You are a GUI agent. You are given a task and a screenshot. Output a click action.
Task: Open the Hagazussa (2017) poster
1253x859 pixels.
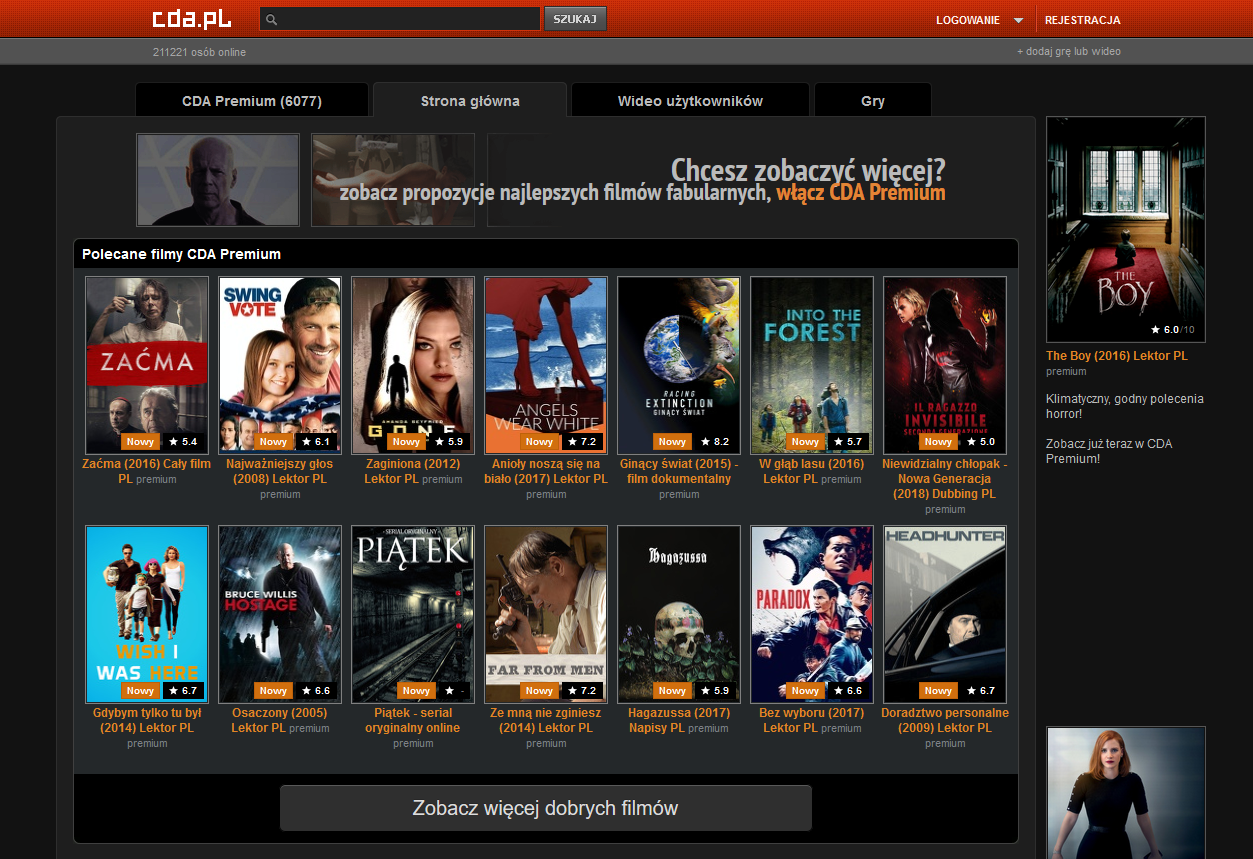tap(678, 614)
